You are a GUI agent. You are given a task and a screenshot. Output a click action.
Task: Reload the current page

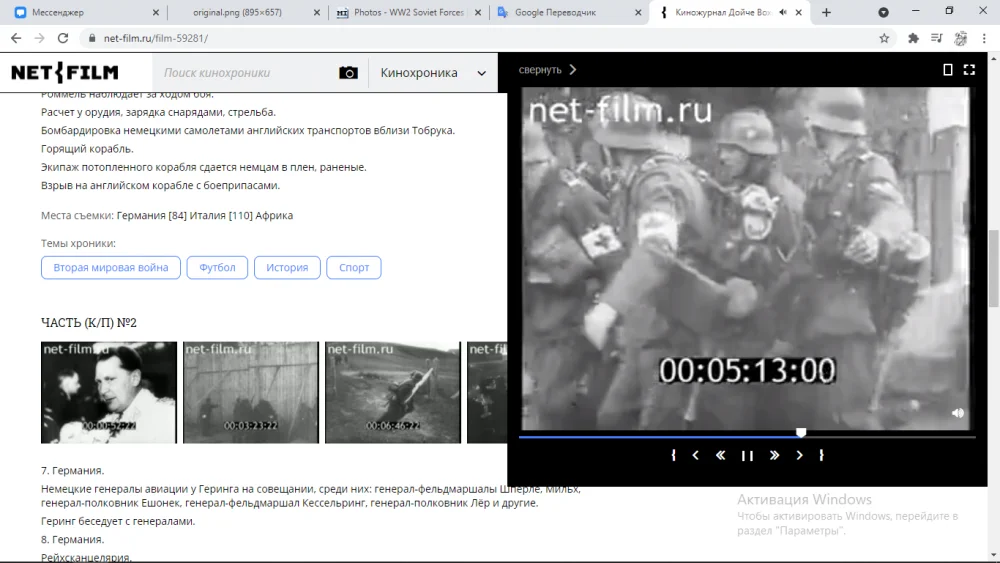(62, 38)
